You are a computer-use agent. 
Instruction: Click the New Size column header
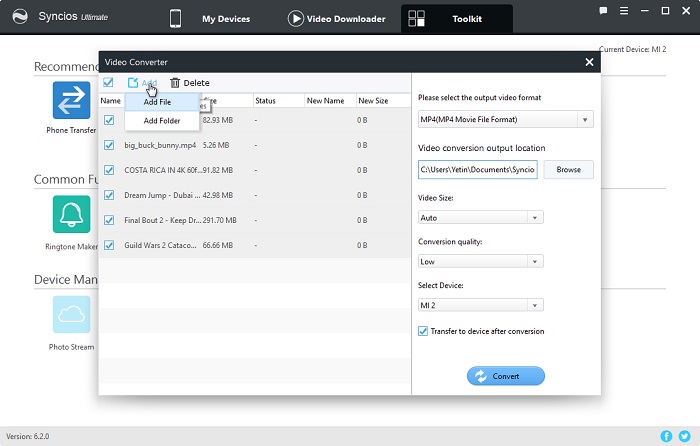[x=373, y=100]
